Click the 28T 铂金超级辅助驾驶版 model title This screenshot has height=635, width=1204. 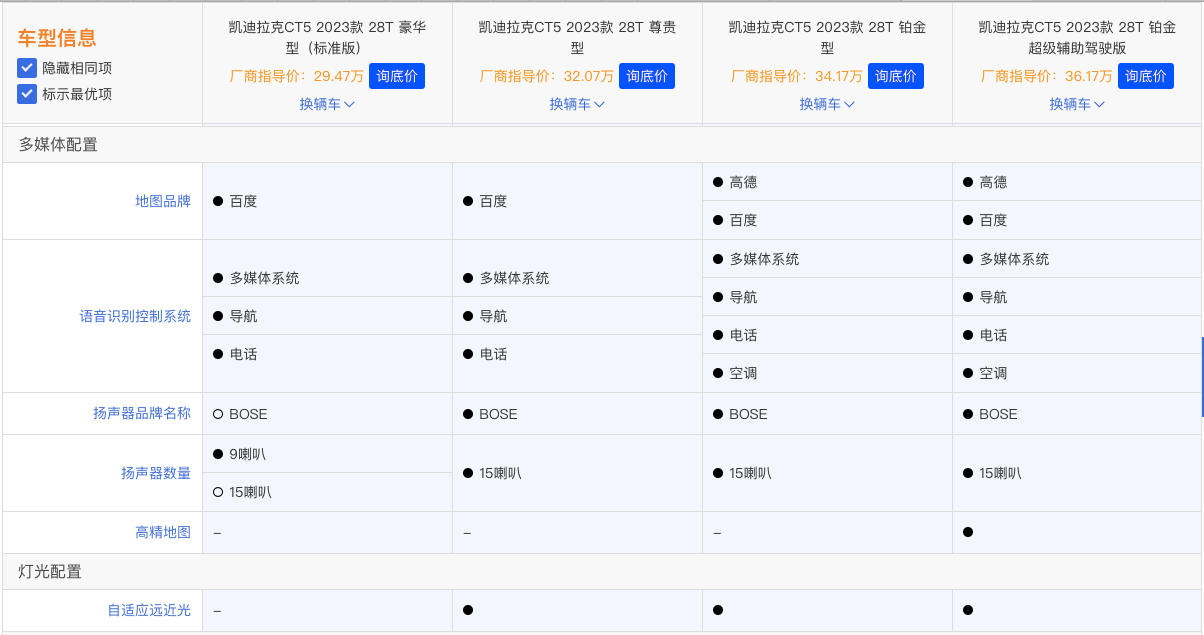click(x=1077, y=37)
